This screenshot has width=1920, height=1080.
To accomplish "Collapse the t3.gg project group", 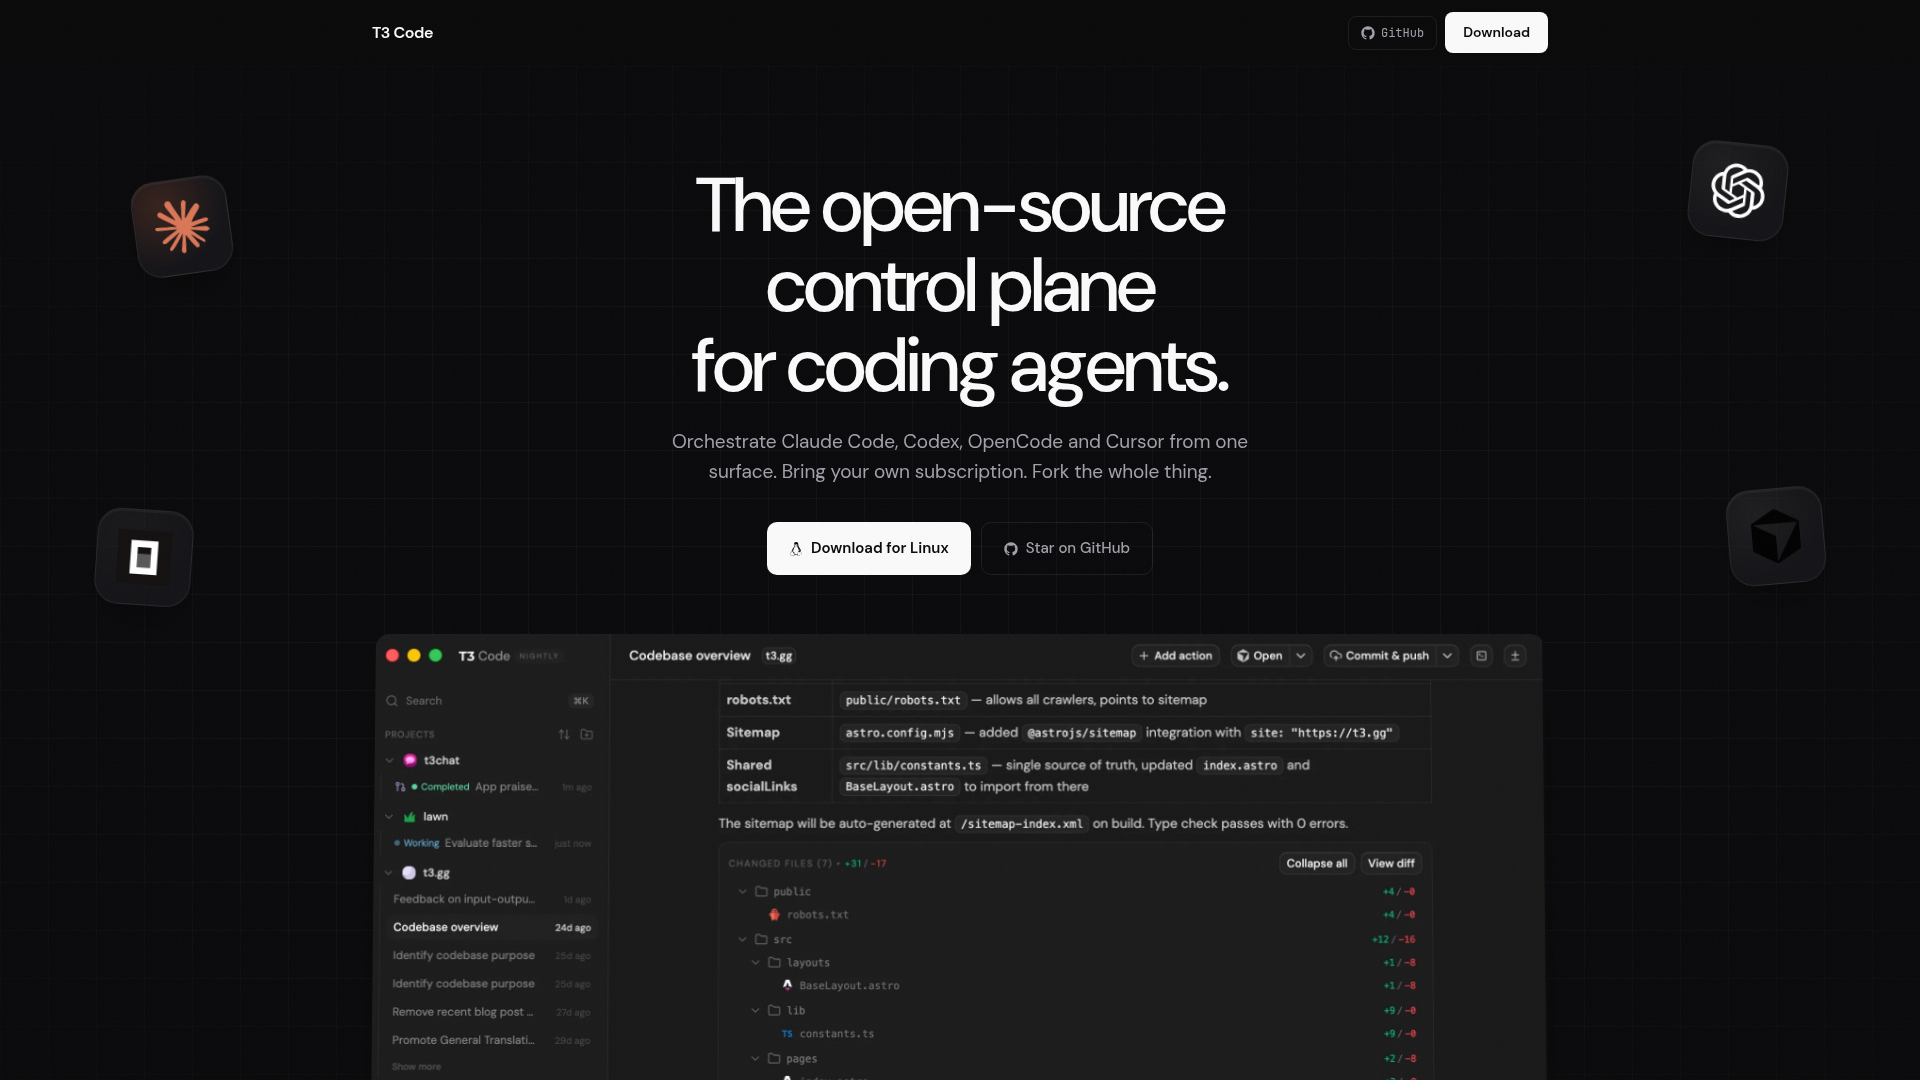I will (389, 873).
